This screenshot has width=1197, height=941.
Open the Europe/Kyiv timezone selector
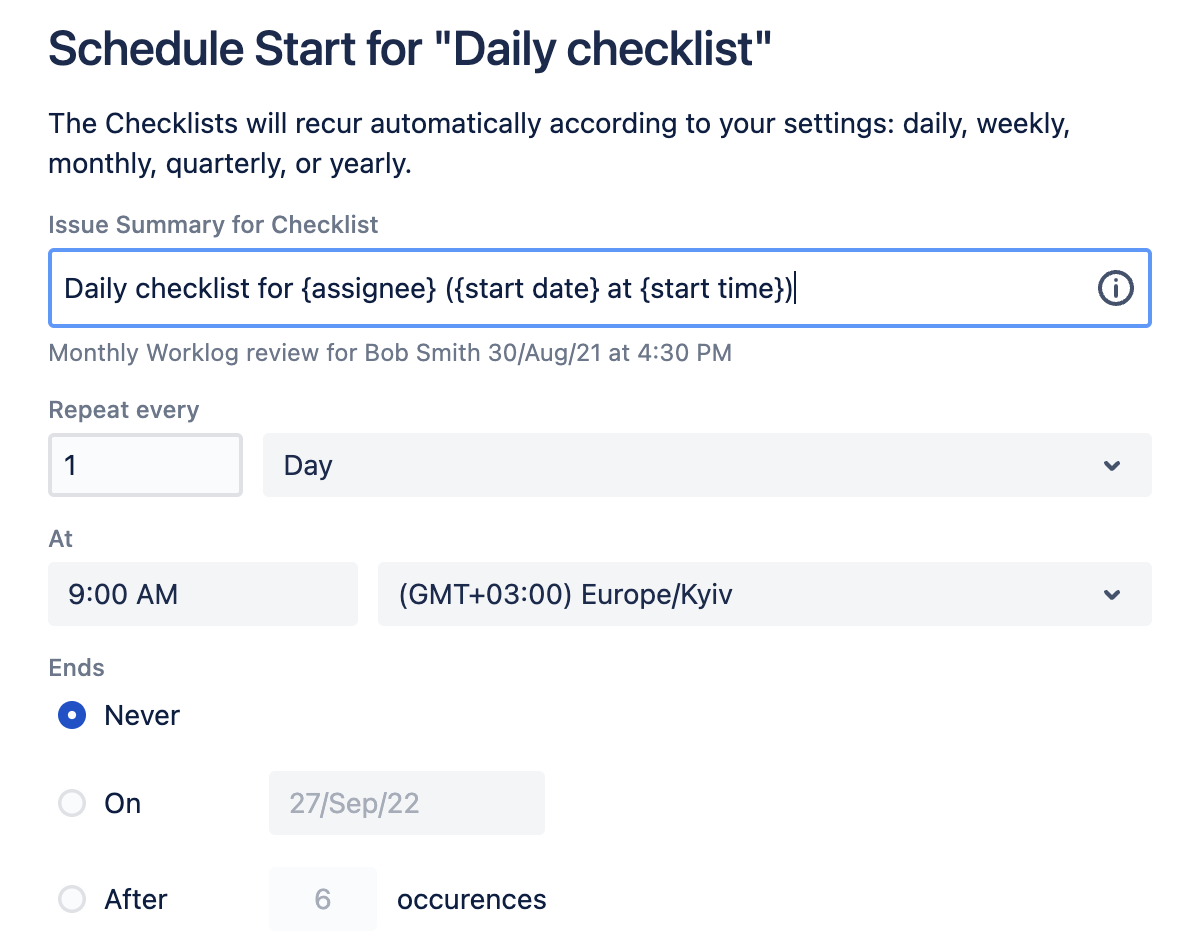click(x=700, y=594)
